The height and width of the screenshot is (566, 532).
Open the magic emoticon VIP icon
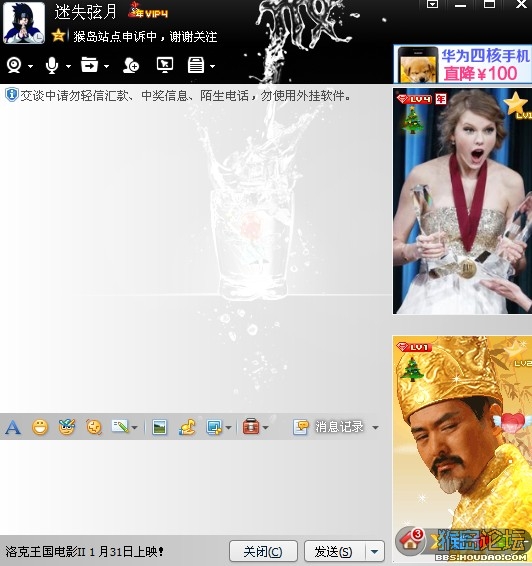point(67,427)
